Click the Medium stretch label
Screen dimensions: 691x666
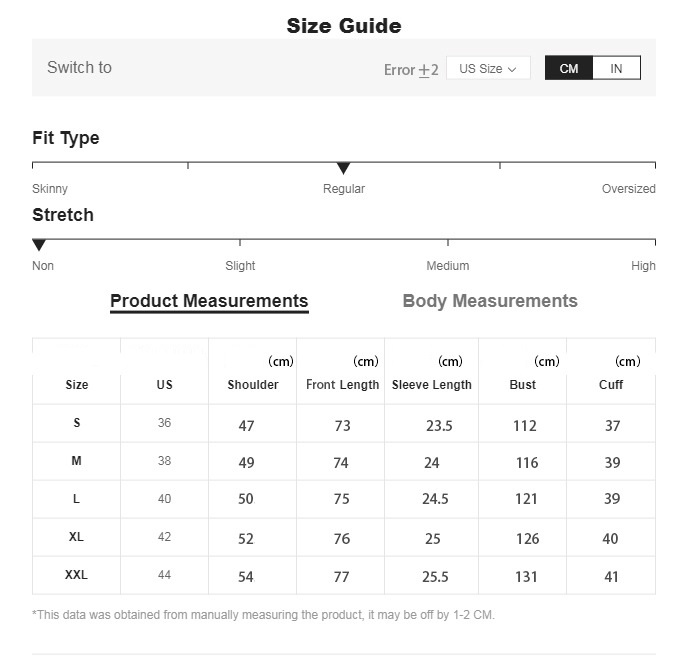pos(448,266)
